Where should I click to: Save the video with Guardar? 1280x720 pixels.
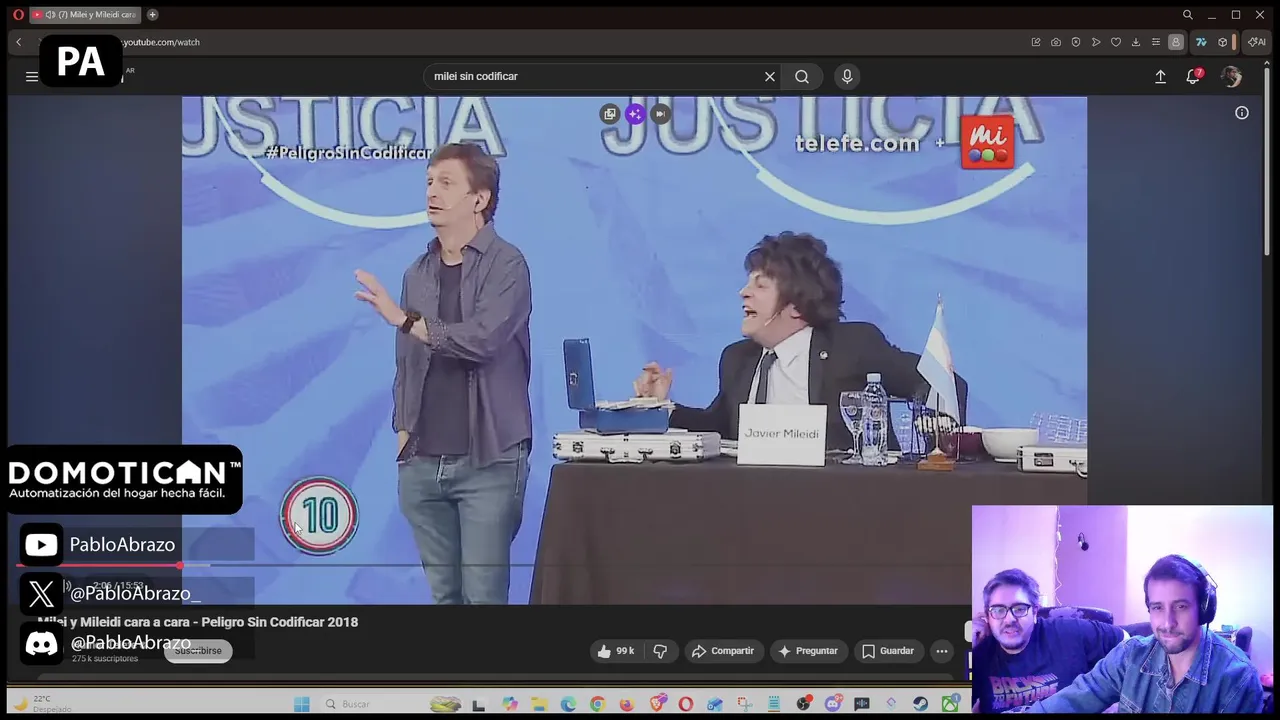click(x=888, y=651)
